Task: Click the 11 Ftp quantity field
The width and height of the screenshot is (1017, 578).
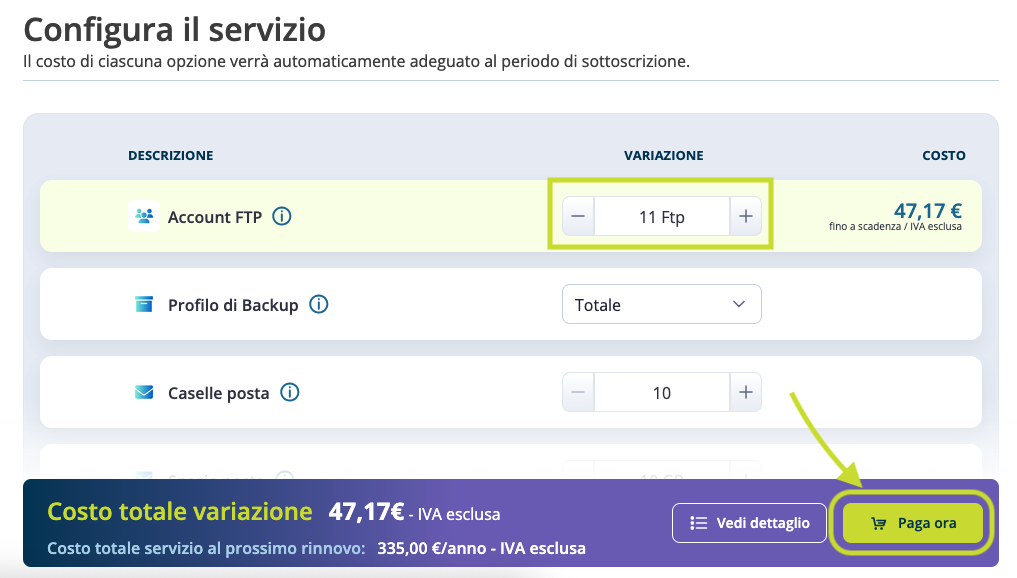Action: [x=661, y=216]
